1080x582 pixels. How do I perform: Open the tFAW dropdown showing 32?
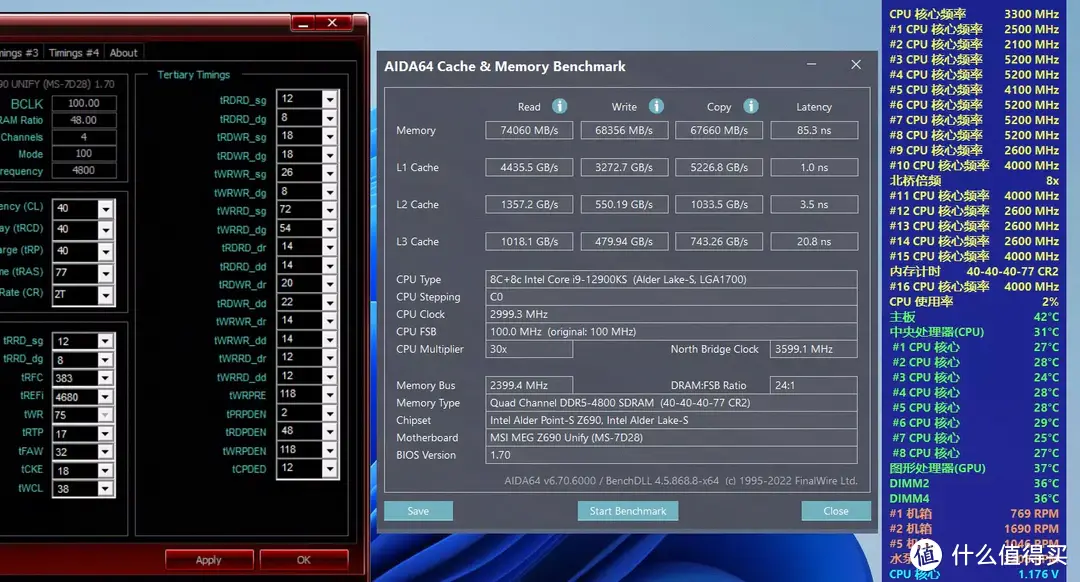(x=105, y=453)
